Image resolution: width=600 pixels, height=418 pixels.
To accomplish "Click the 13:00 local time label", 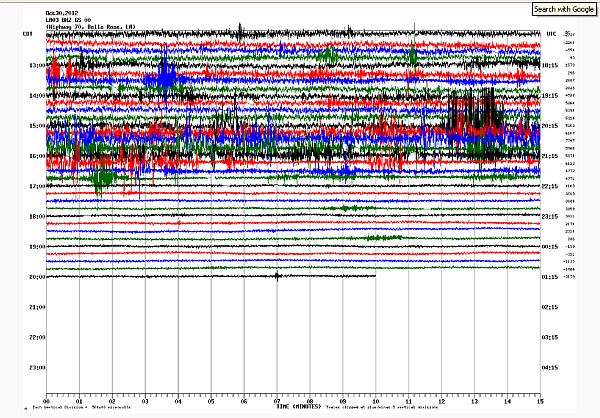I will click(34, 66).
